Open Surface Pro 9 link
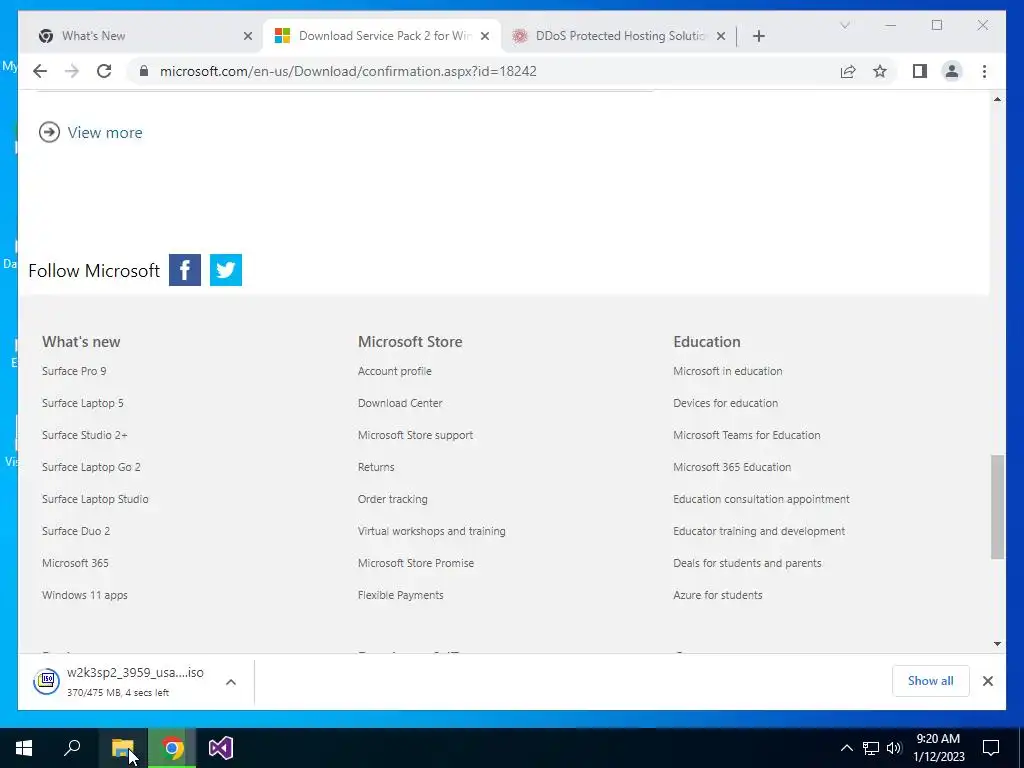 (x=74, y=371)
